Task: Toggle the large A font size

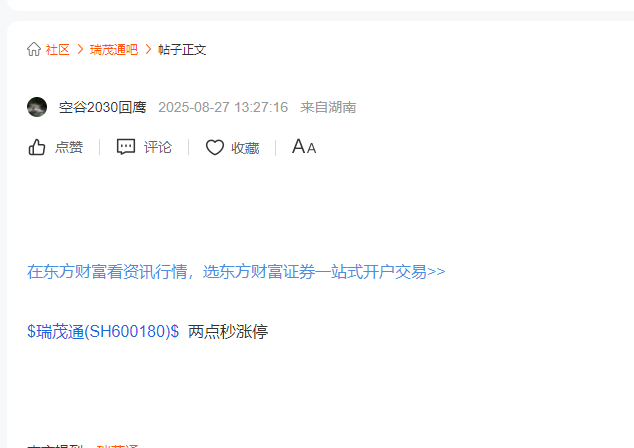Action: 298,146
